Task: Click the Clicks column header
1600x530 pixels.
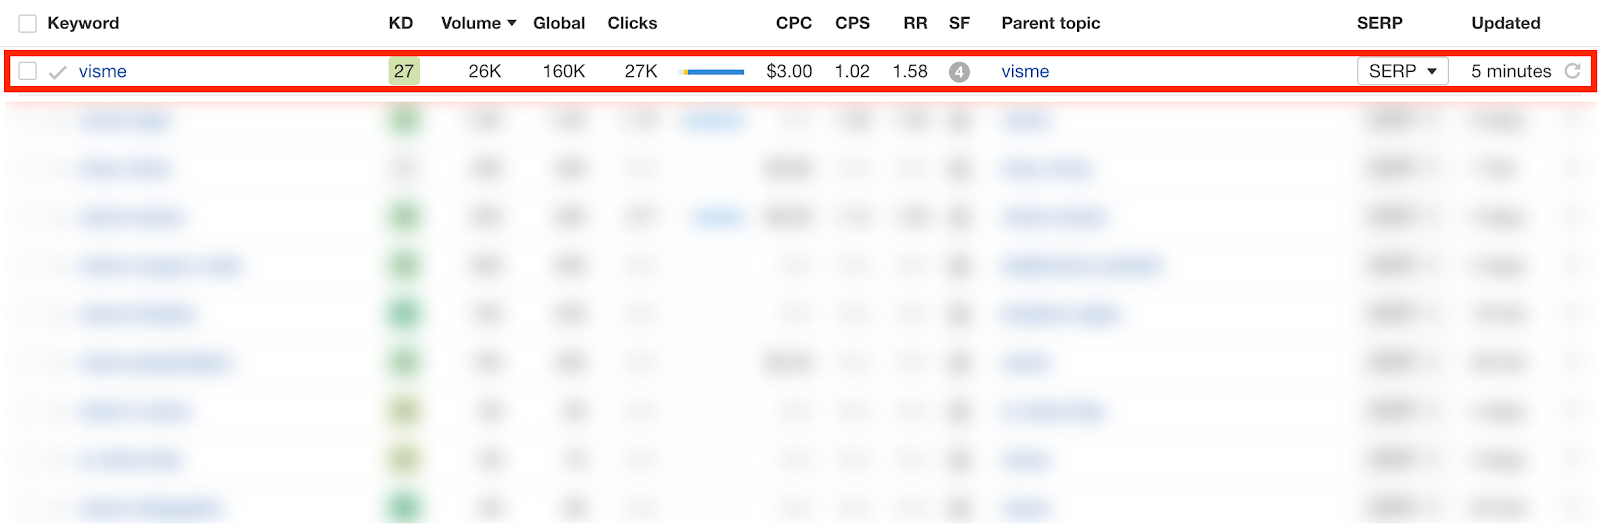Action: 632,23
